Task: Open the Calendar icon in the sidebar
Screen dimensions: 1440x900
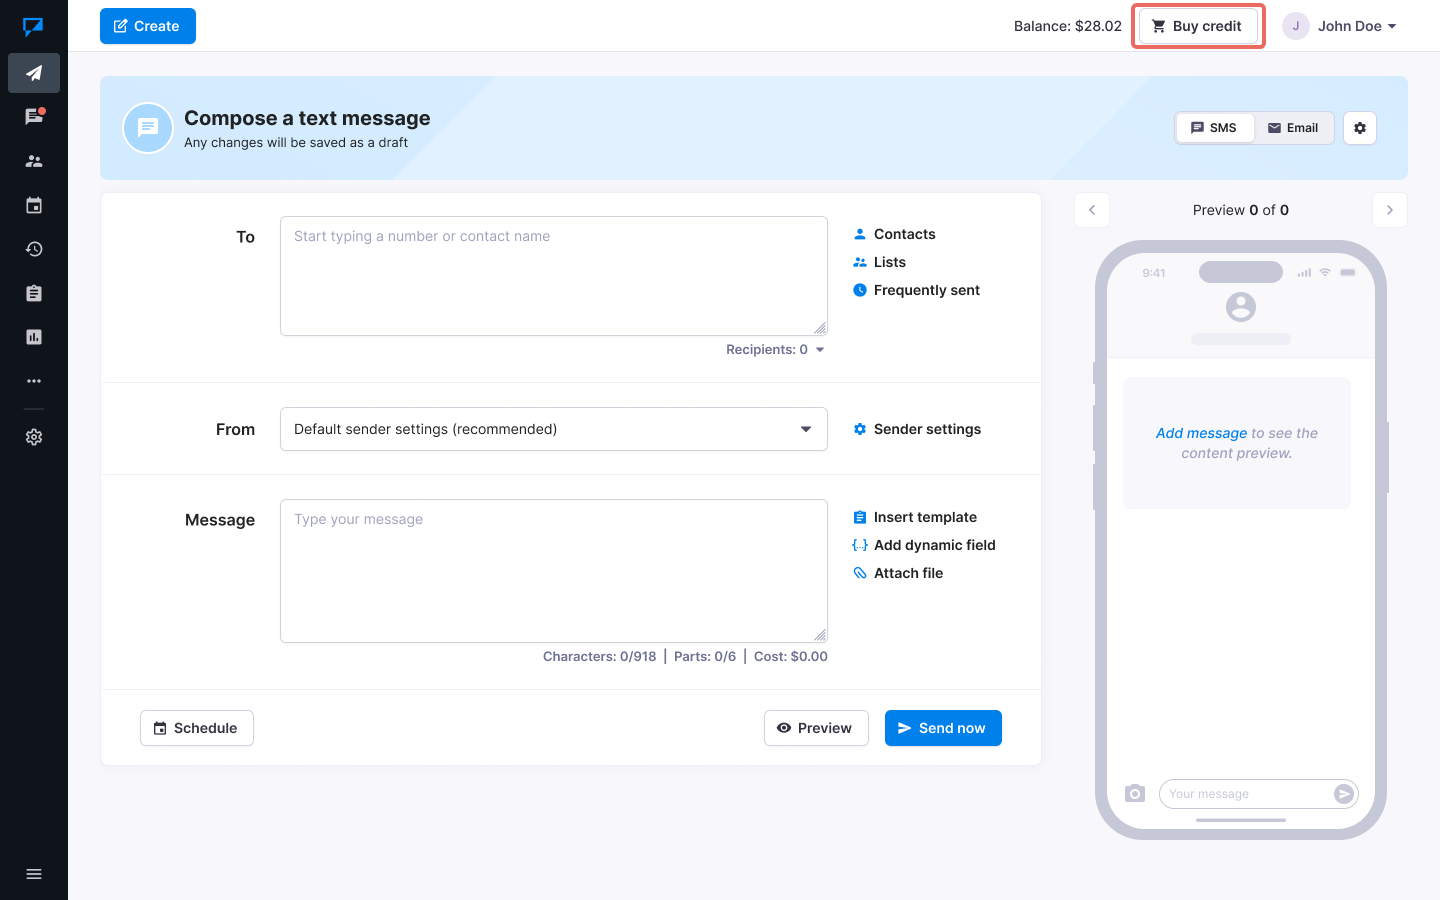Action: [34, 205]
